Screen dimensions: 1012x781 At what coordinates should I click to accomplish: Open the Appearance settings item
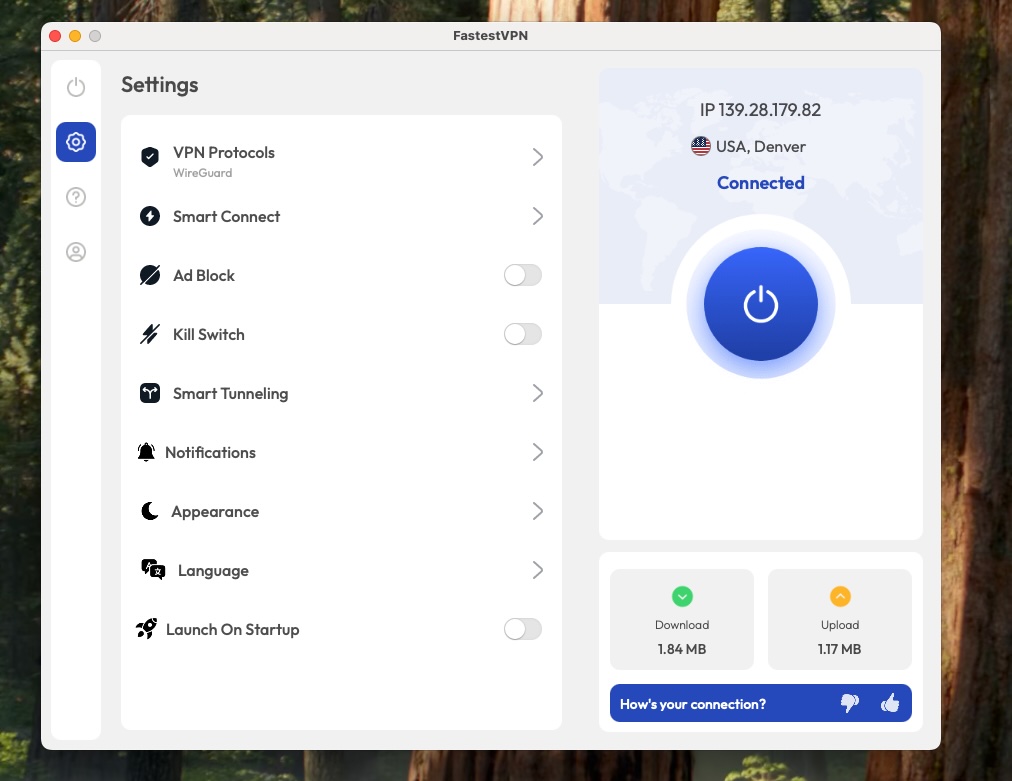(215, 511)
